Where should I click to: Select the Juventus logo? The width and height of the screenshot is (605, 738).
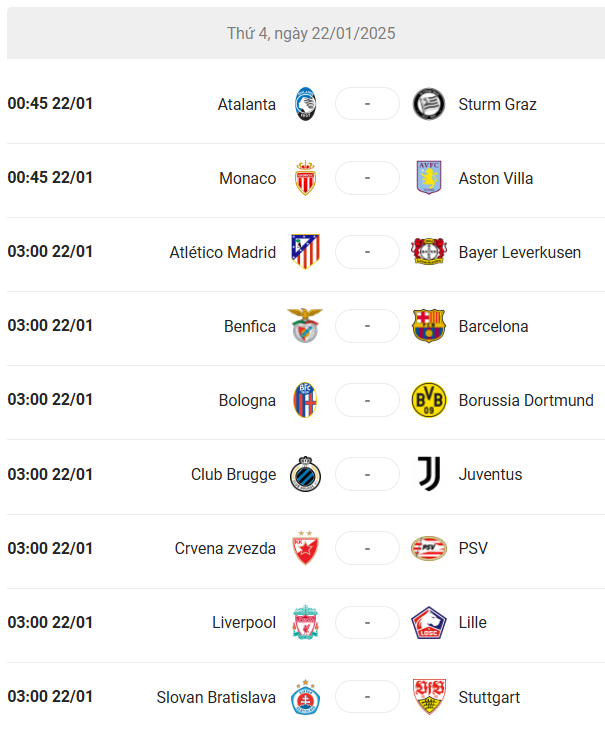pos(429,473)
